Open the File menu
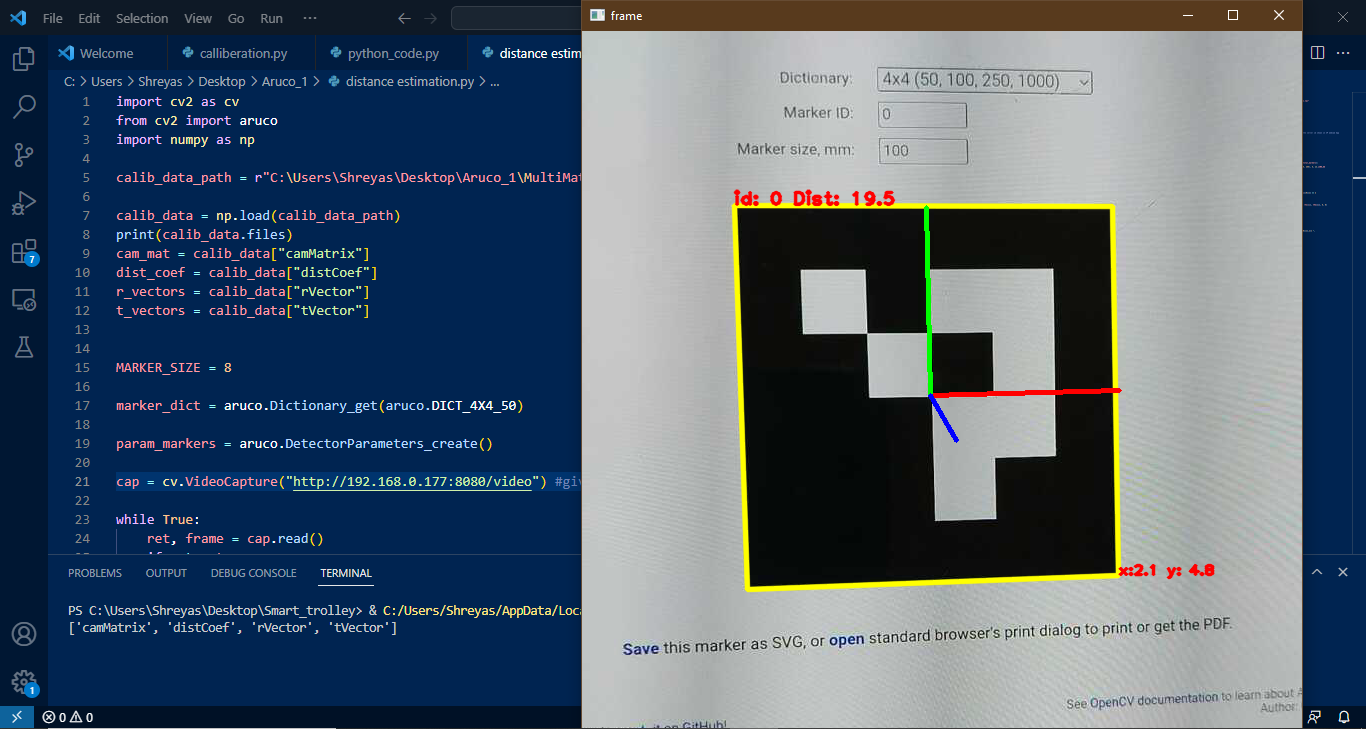The image size is (1366, 729). pyautogui.click(x=53, y=18)
